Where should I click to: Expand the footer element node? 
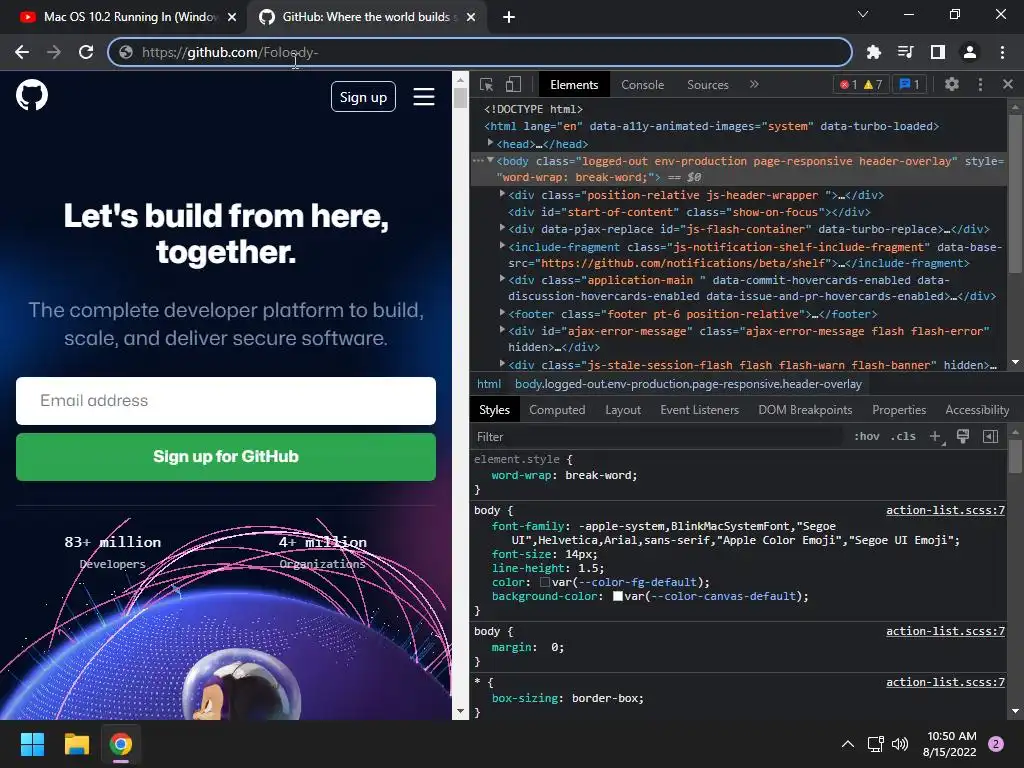click(502, 313)
